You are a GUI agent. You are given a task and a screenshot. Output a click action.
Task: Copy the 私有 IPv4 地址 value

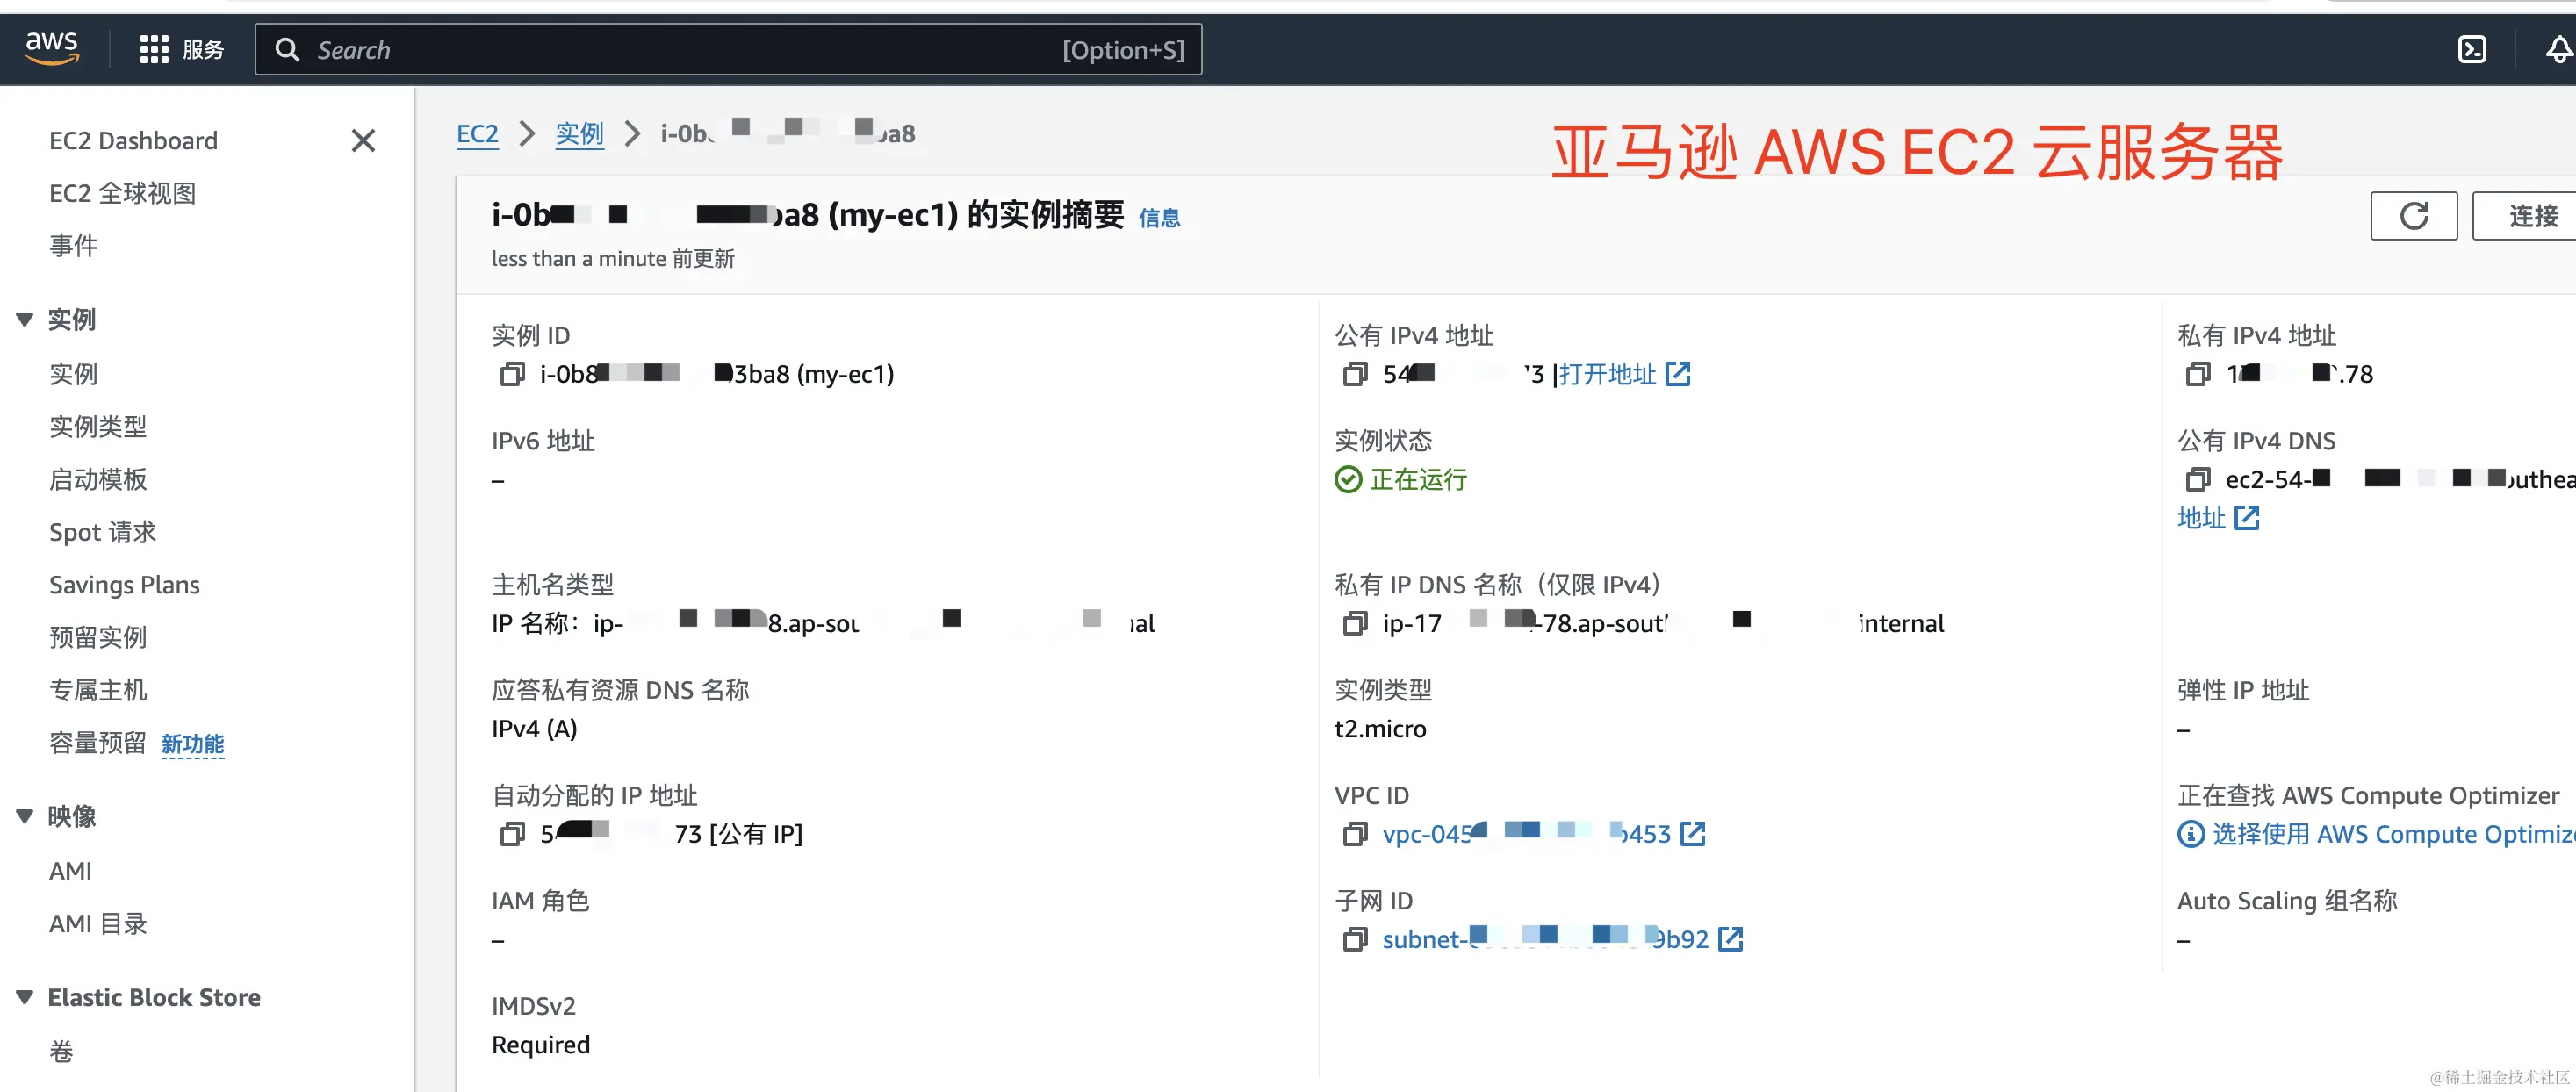2197,374
